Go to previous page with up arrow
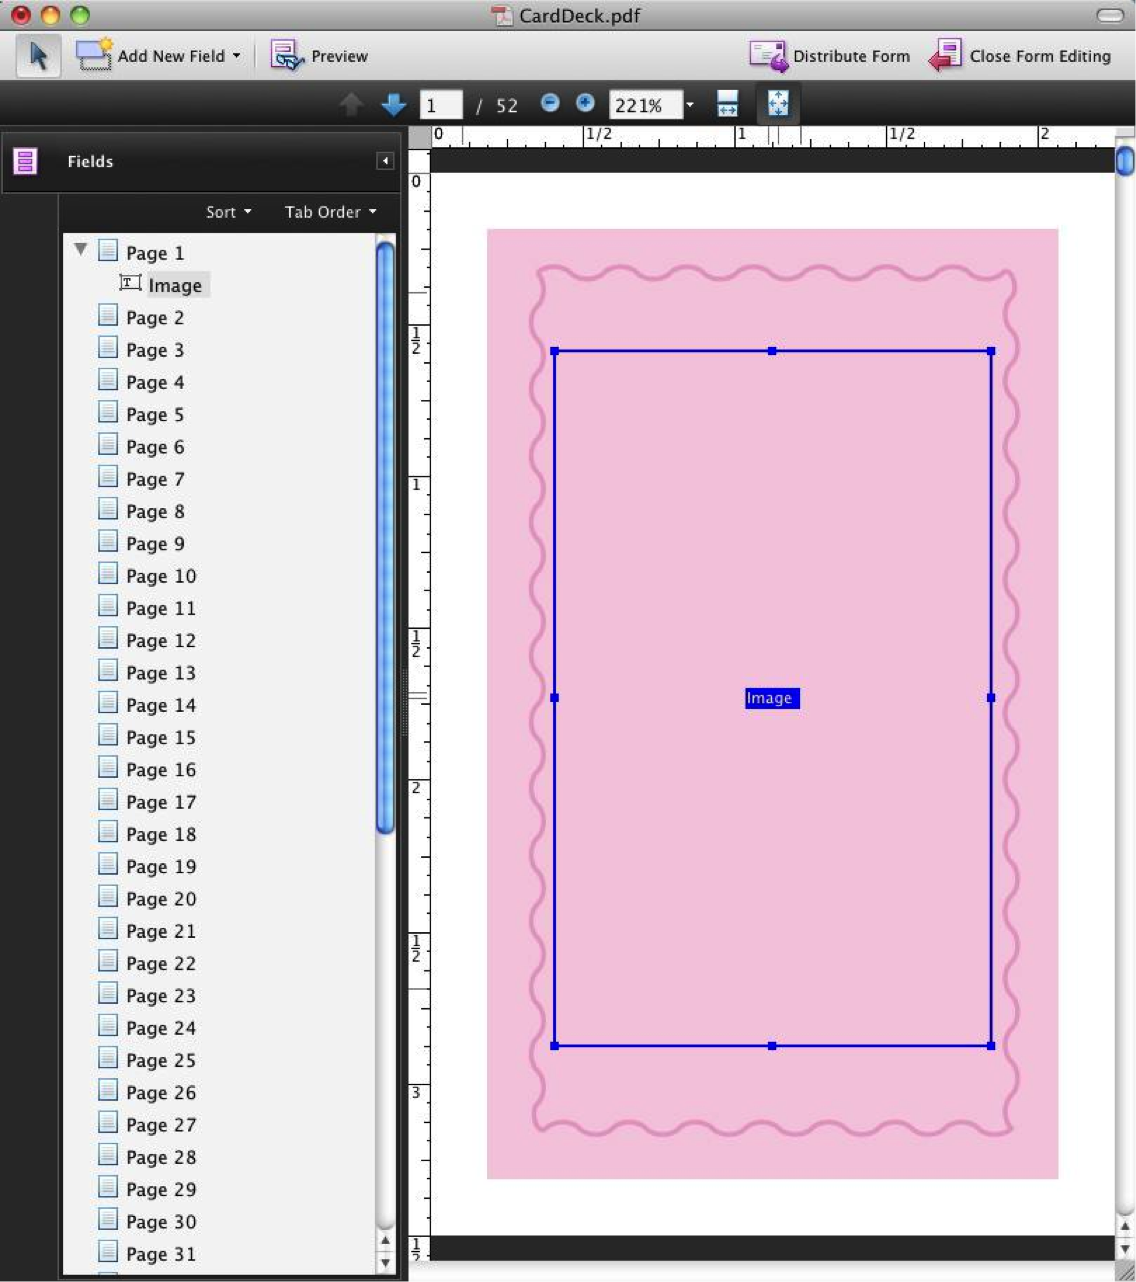The width and height of the screenshot is (1136, 1282). [x=351, y=104]
